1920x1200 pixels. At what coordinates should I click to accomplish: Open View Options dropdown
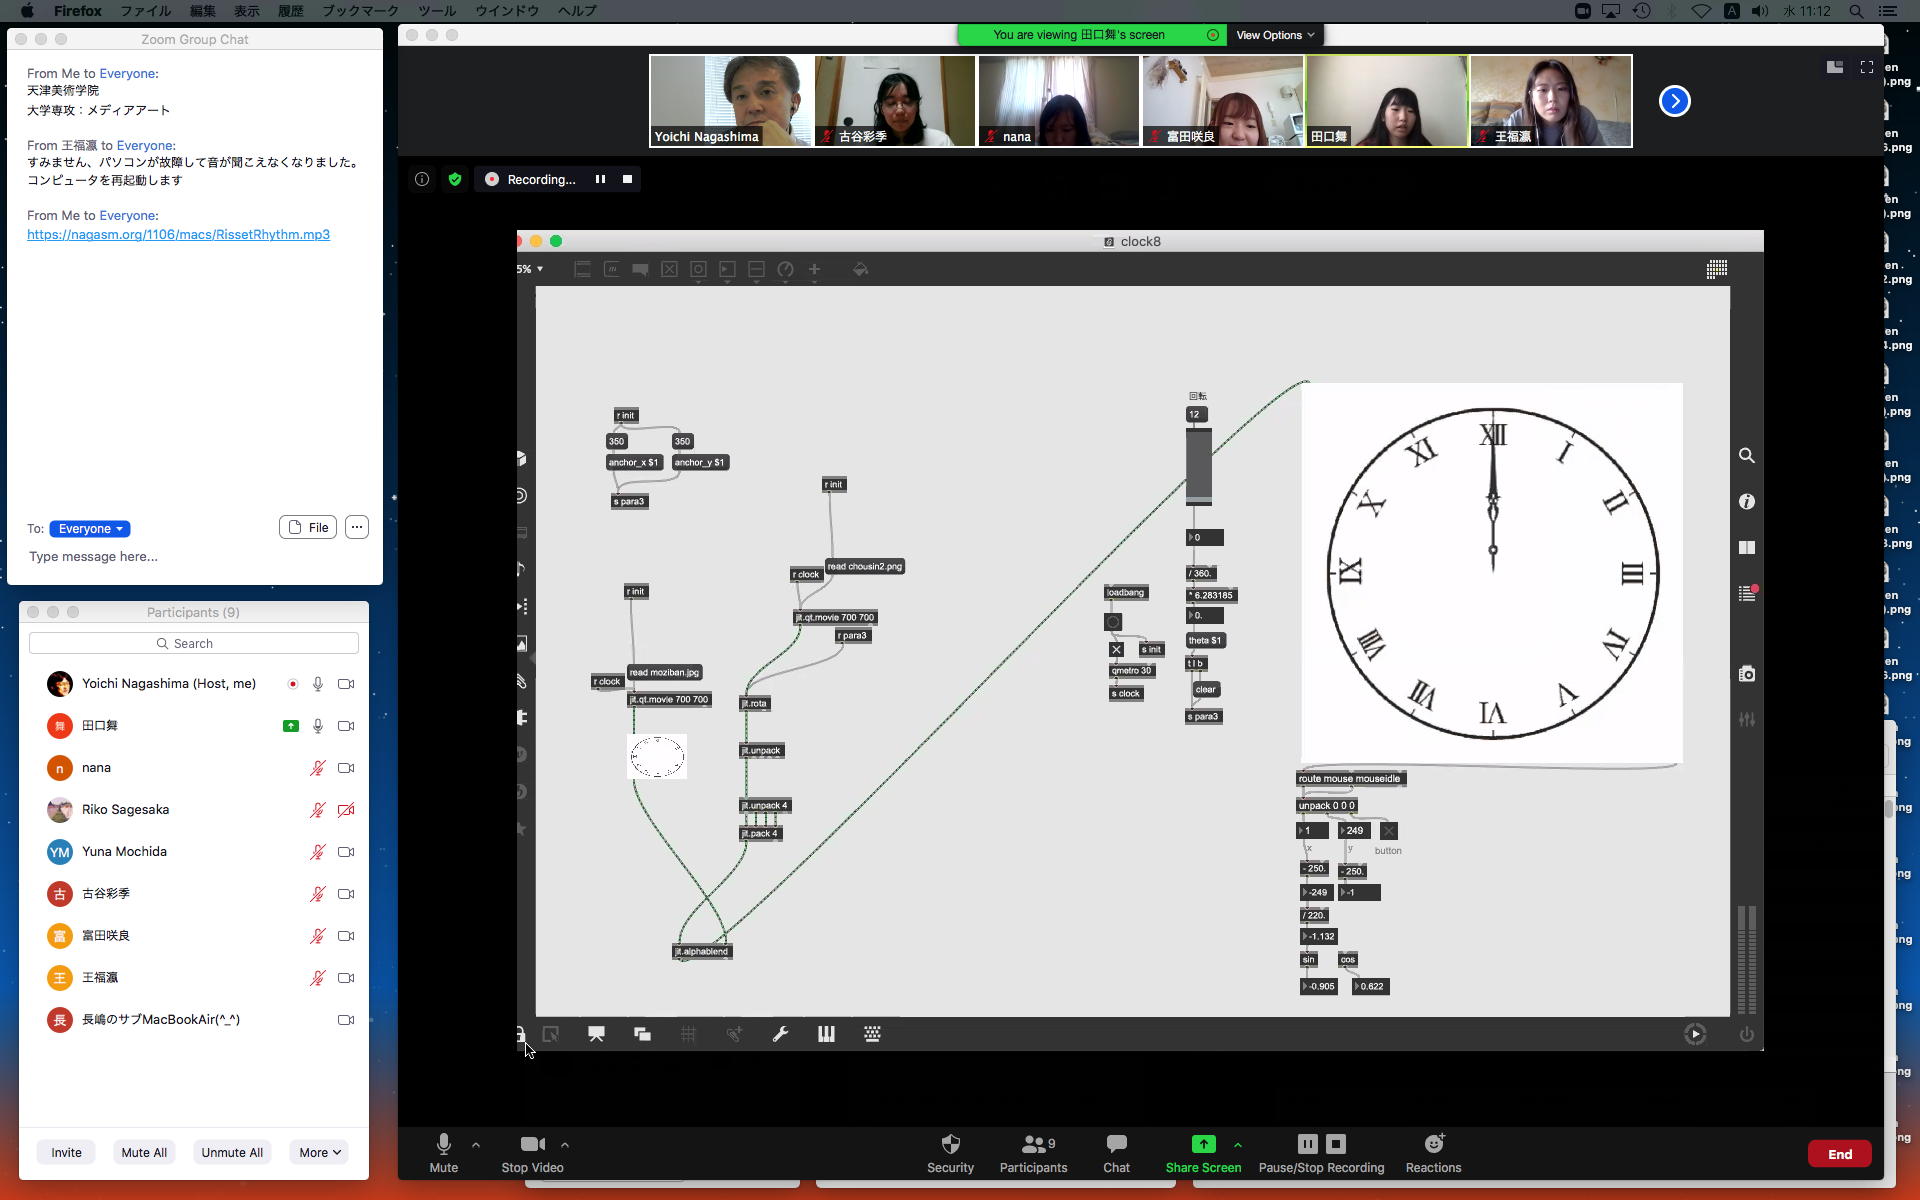coord(1275,35)
